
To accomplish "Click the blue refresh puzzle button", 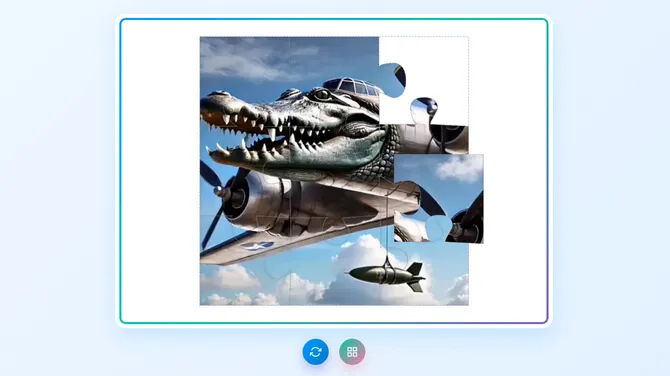I will [315, 352].
